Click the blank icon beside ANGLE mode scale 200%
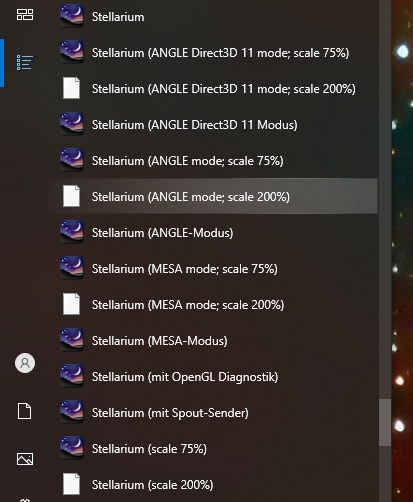 72,196
